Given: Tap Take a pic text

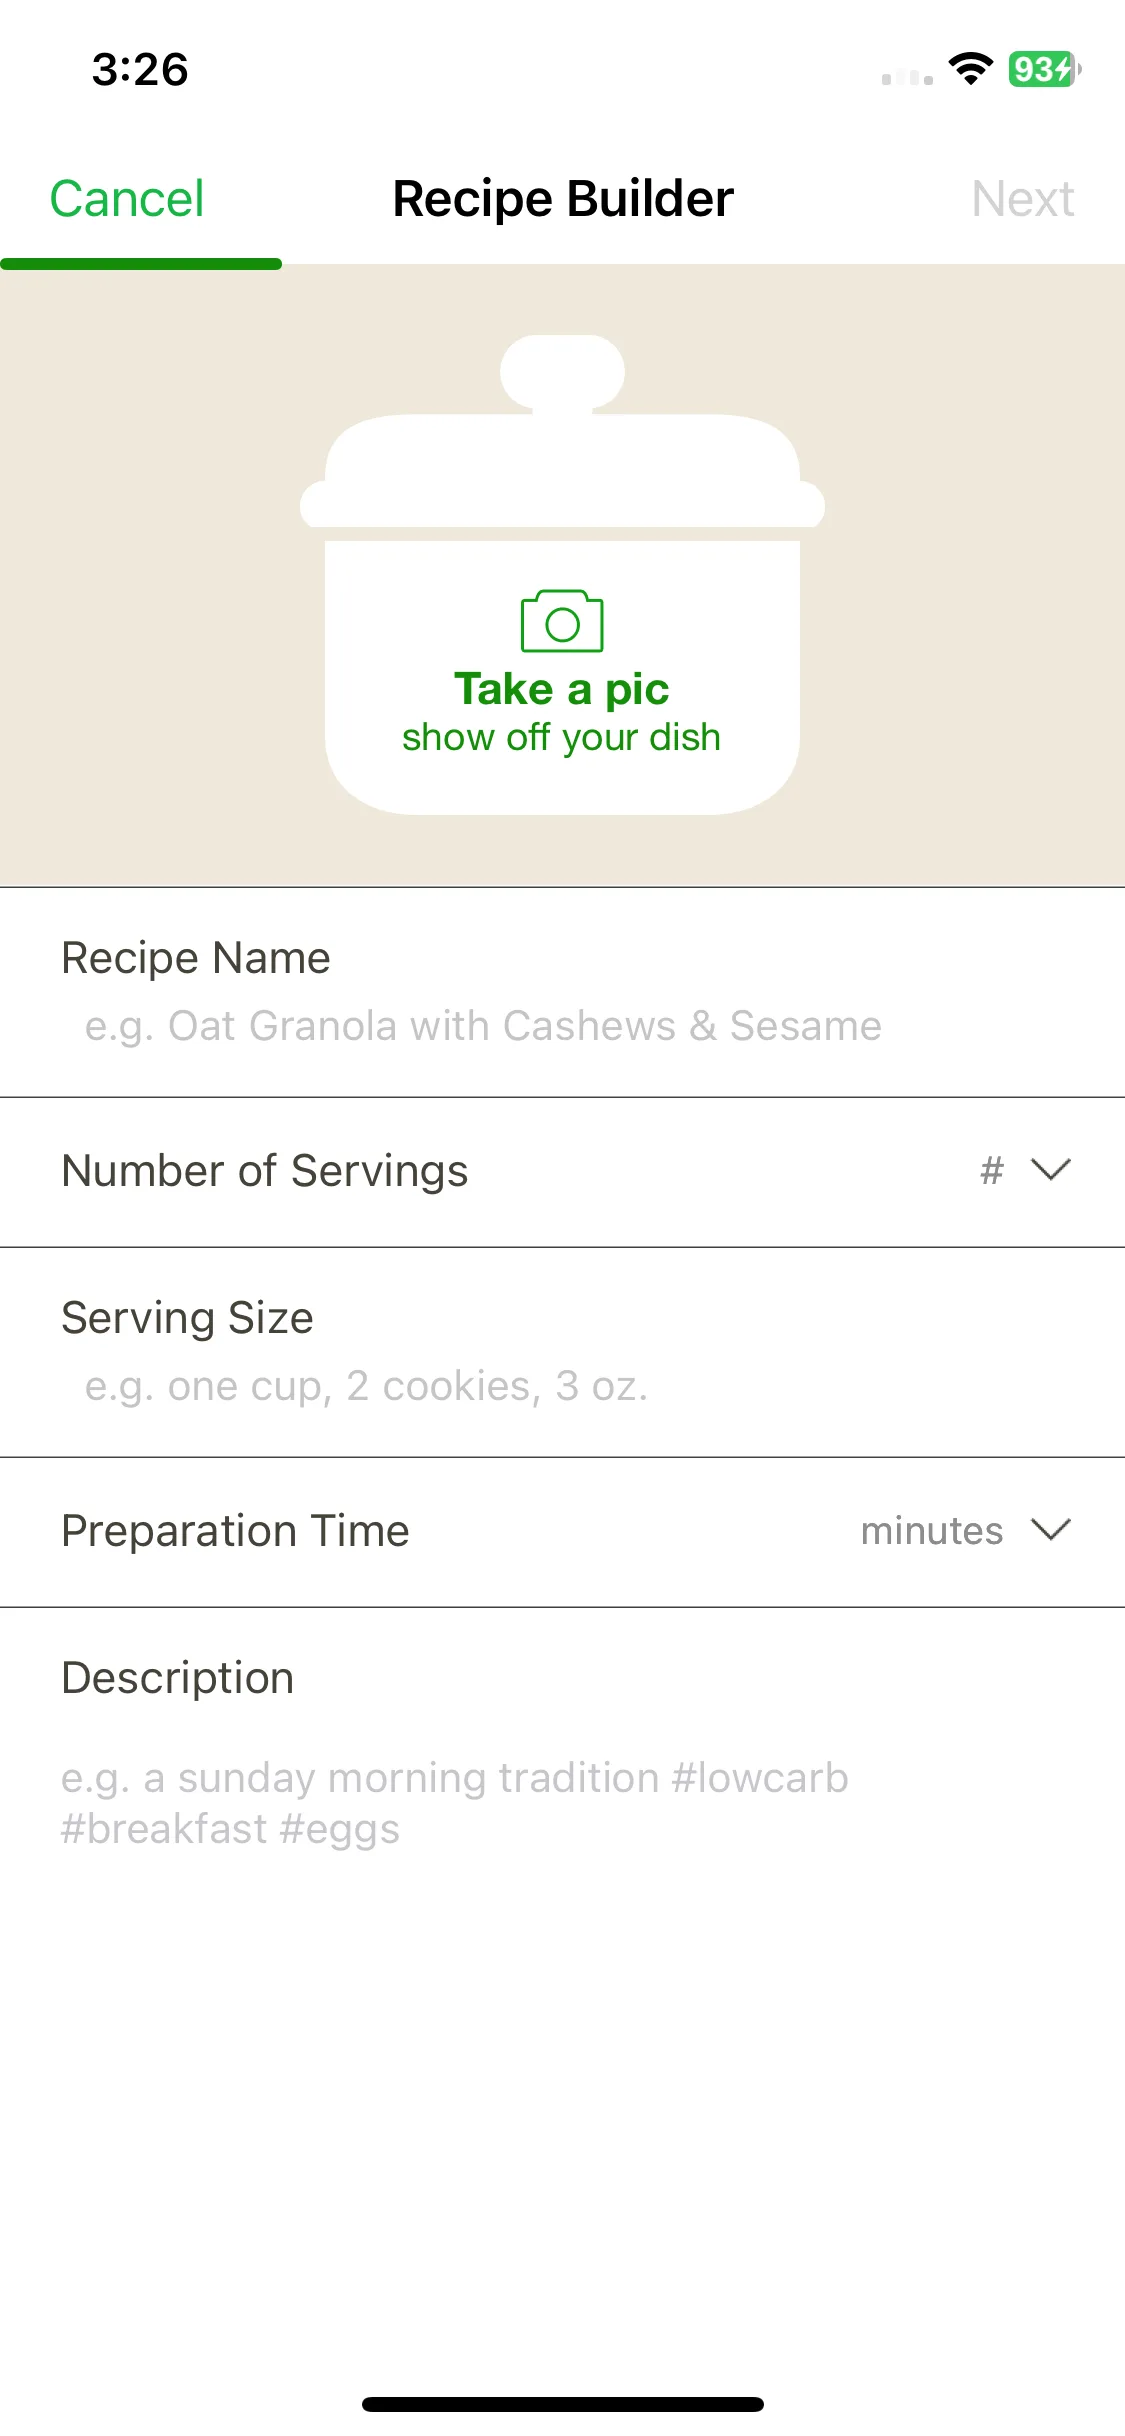Looking at the screenshot, I should [562, 689].
